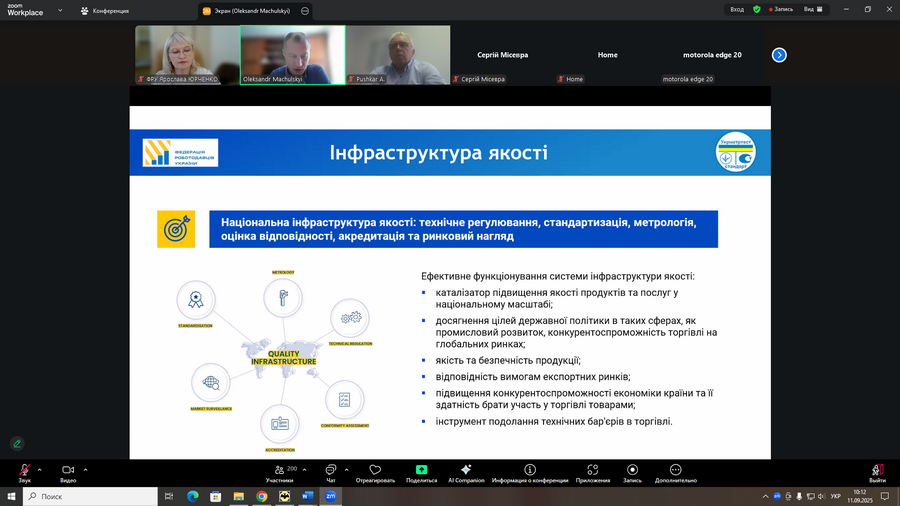Screen dimensions: 900x506
Task: Open the Windows notification center
Action: click(885, 496)
